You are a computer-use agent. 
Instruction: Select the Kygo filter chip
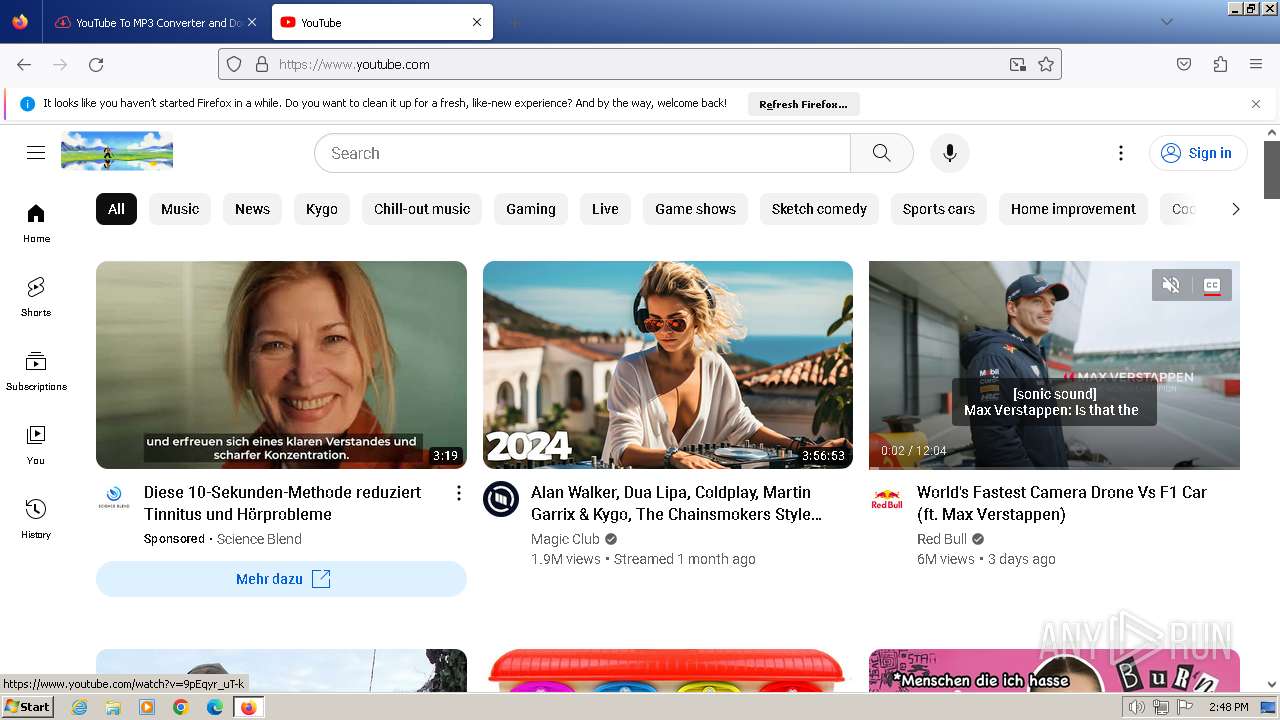pyautogui.click(x=322, y=209)
